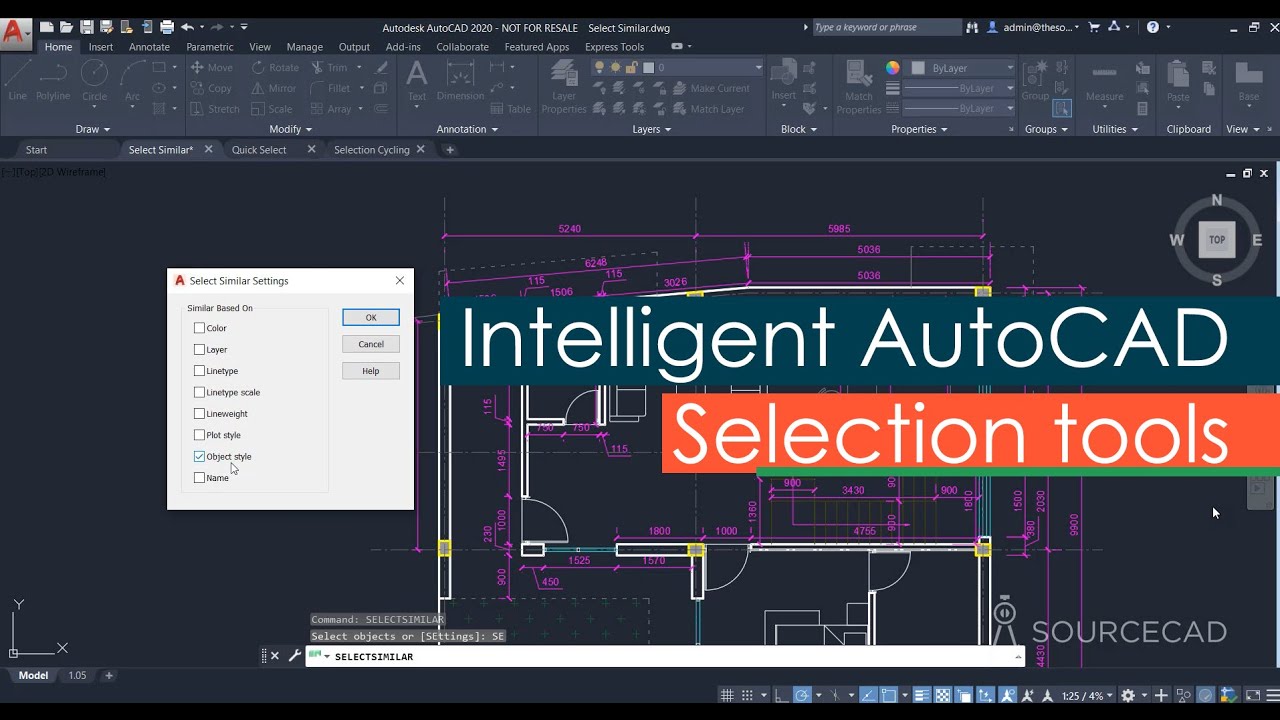Open the Dimension tool
The height and width of the screenshot is (720, 1280).
click(460, 80)
